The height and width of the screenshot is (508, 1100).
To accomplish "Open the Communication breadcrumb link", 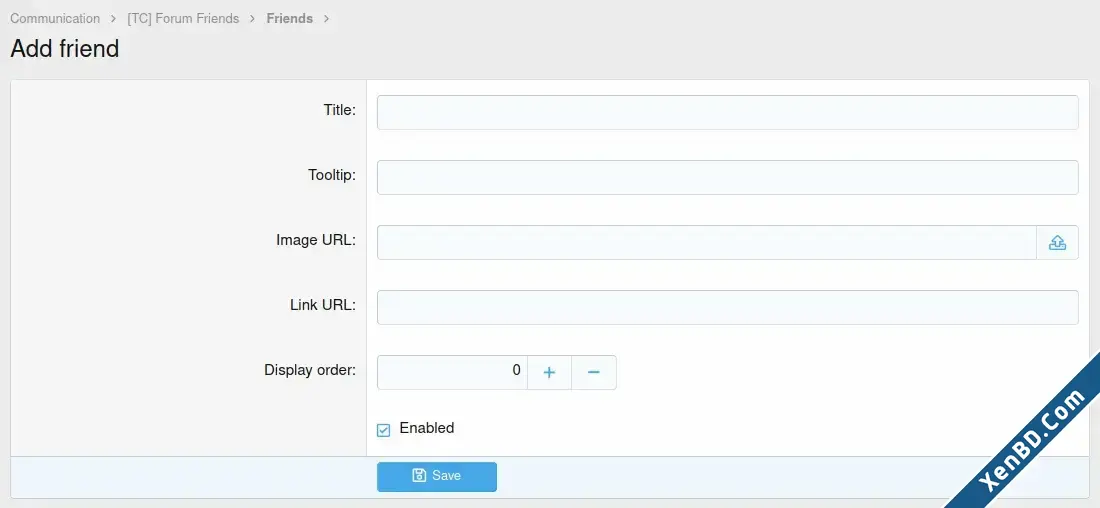I will pyautogui.click(x=55, y=18).
